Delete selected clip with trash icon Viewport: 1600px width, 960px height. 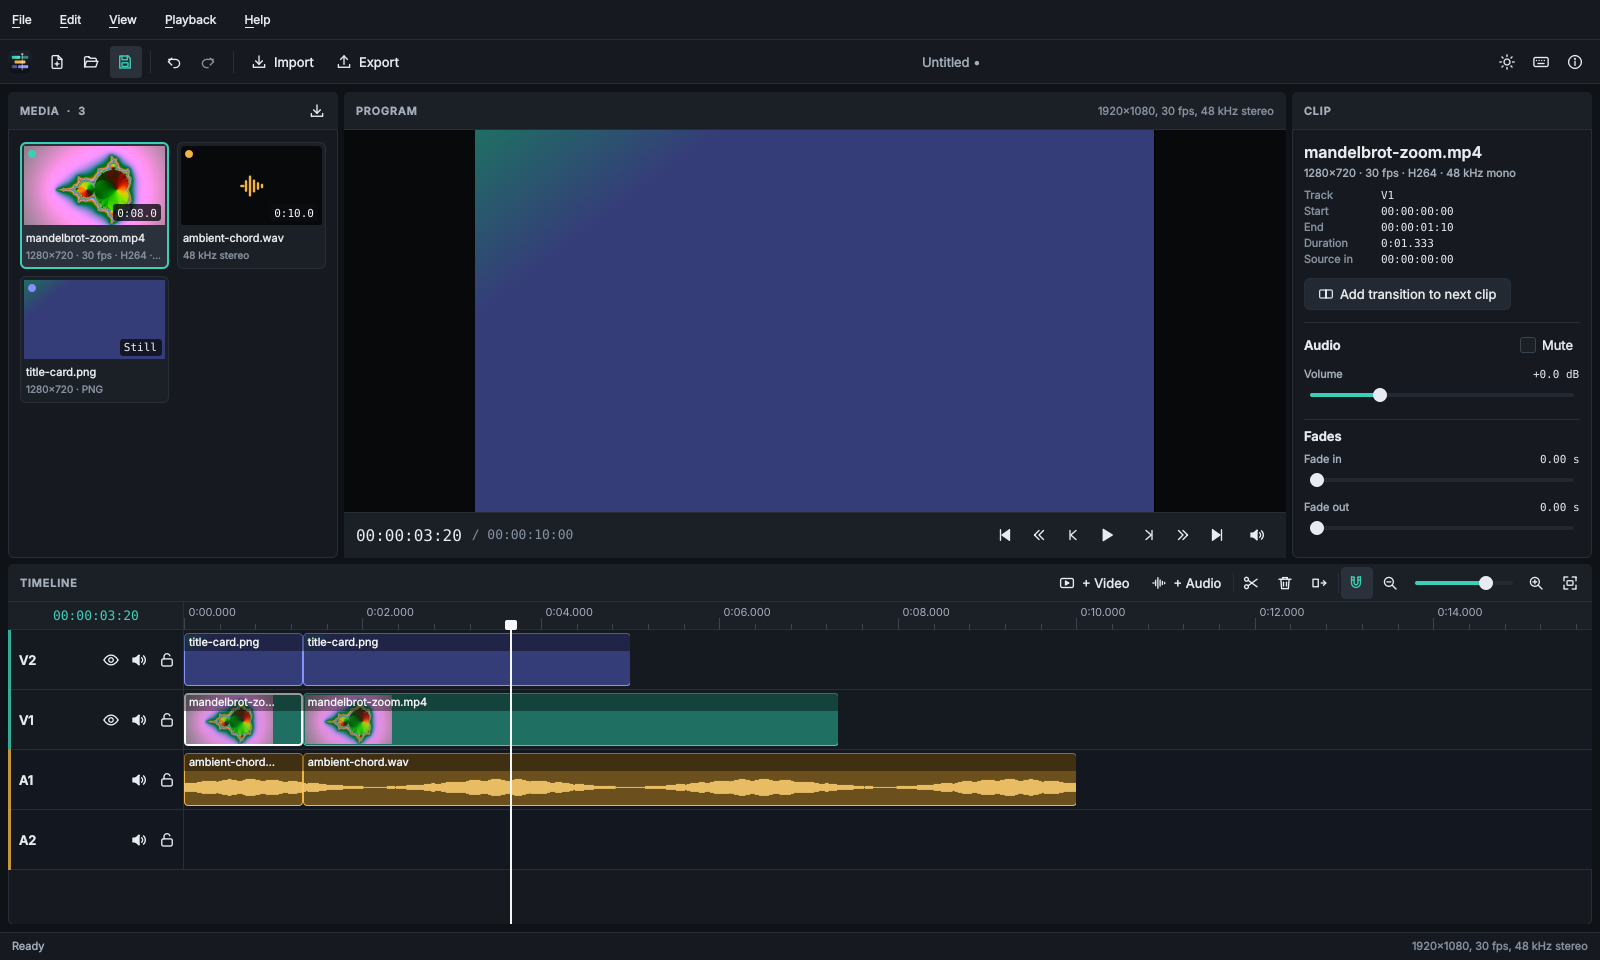coord(1285,583)
